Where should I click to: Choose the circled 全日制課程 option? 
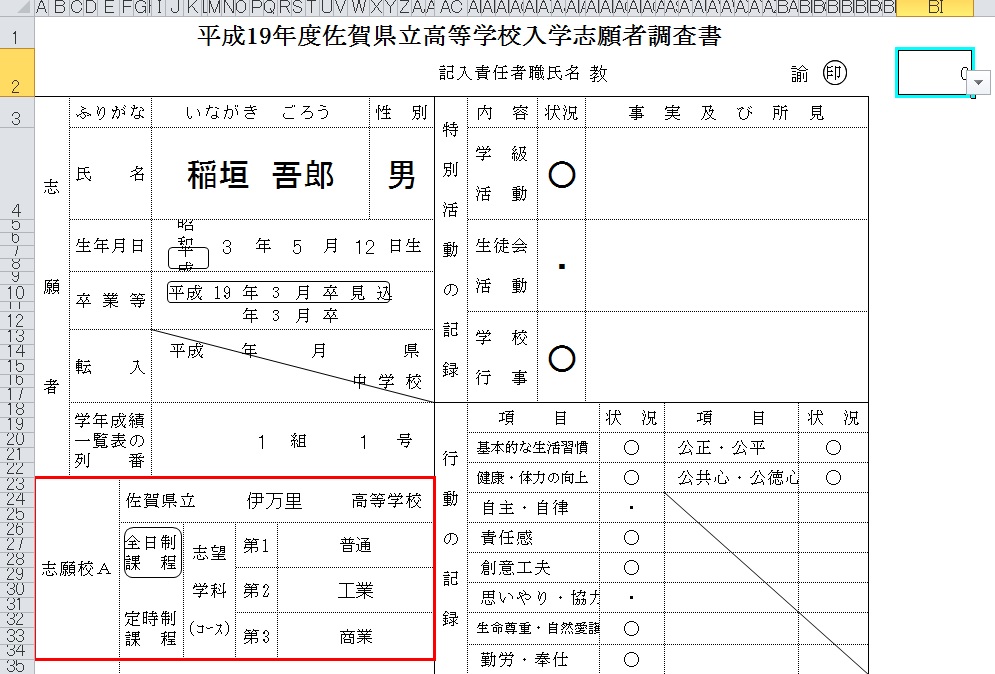coord(152,552)
